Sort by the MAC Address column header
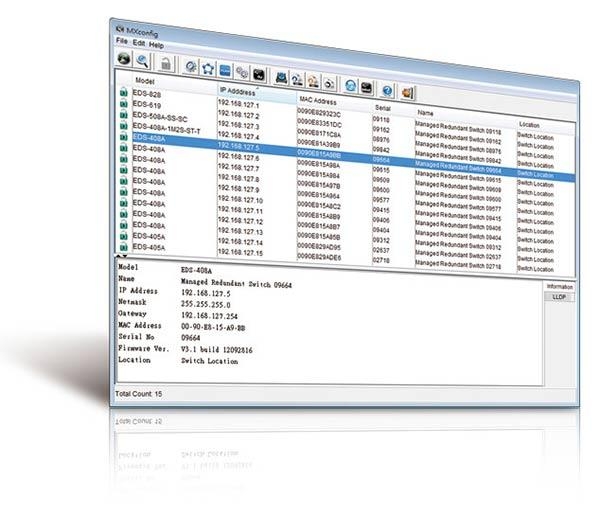 pos(318,100)
